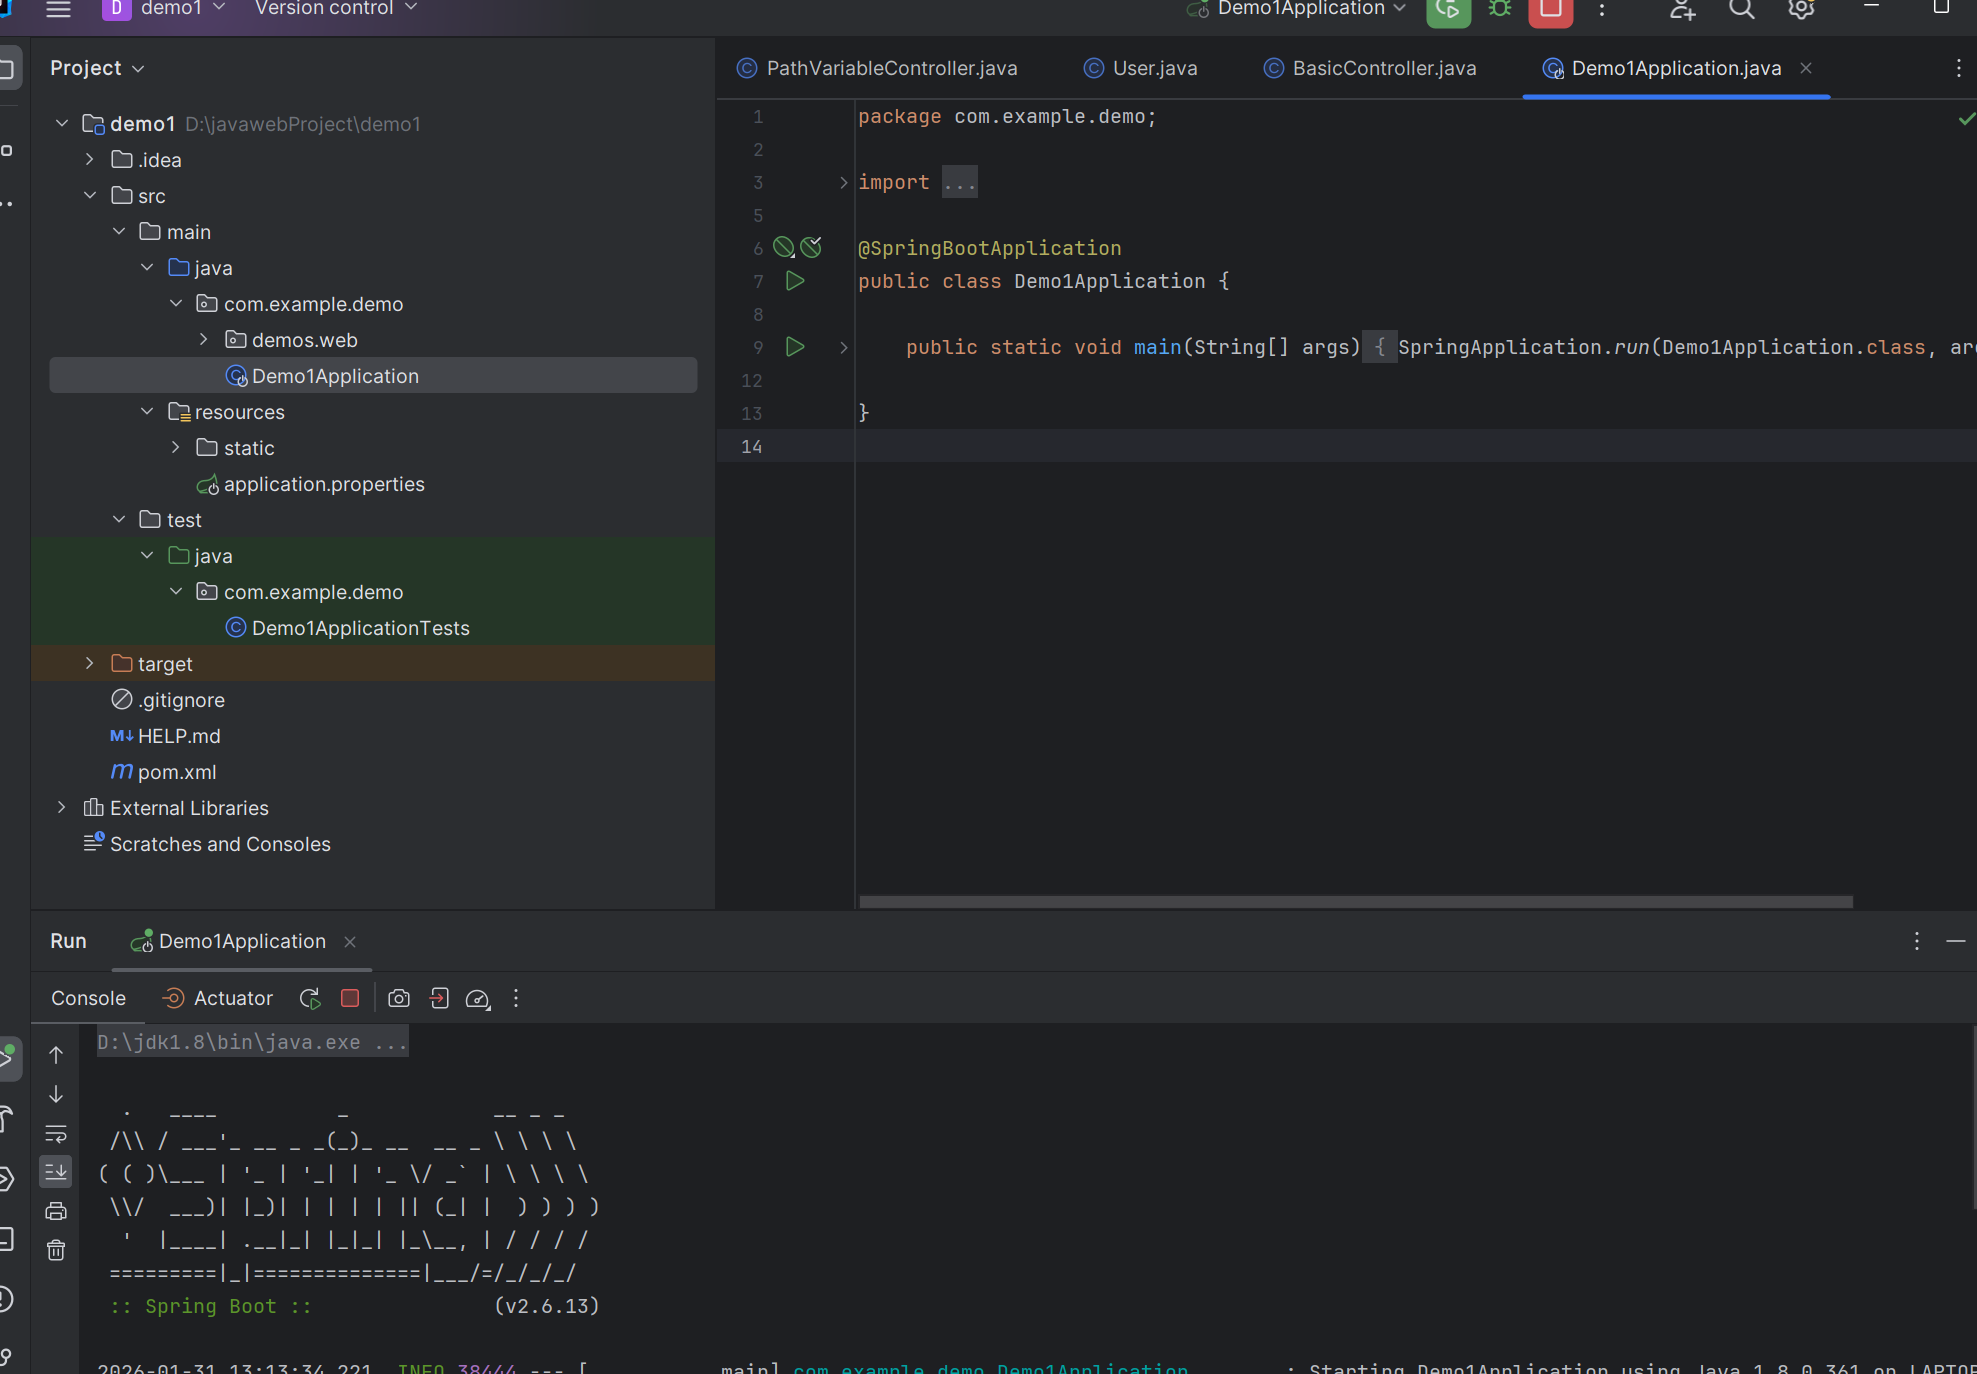
Task: Click the run gutter arrow next to main method
Action: coord(795,347)
